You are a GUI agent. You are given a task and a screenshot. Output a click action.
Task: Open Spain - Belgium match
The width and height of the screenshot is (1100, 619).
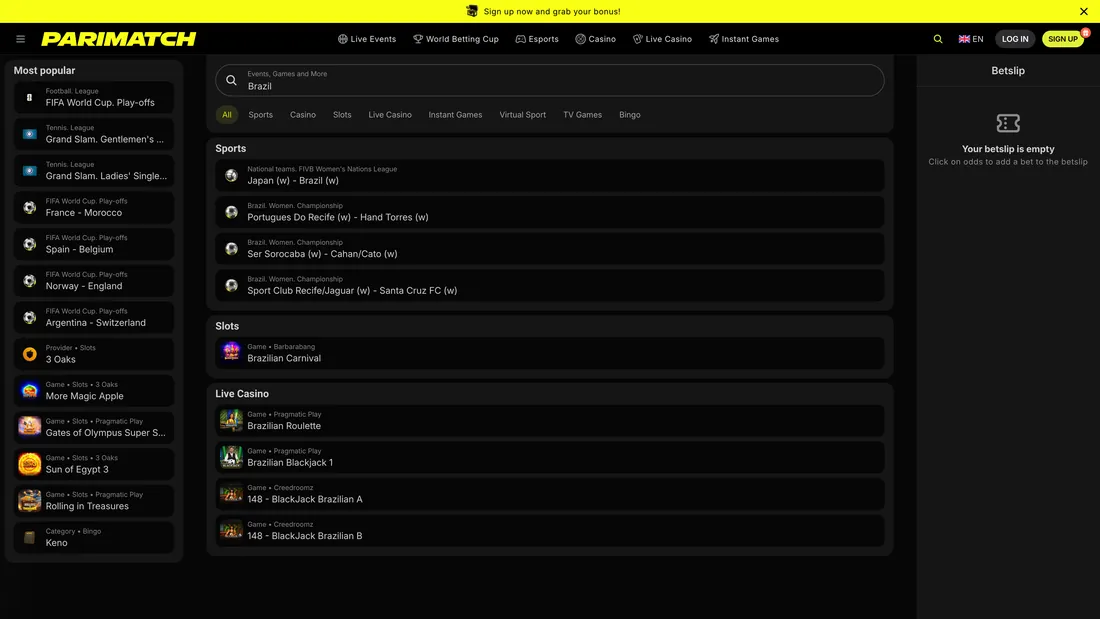pyautogui.click(x=94, y=244)
